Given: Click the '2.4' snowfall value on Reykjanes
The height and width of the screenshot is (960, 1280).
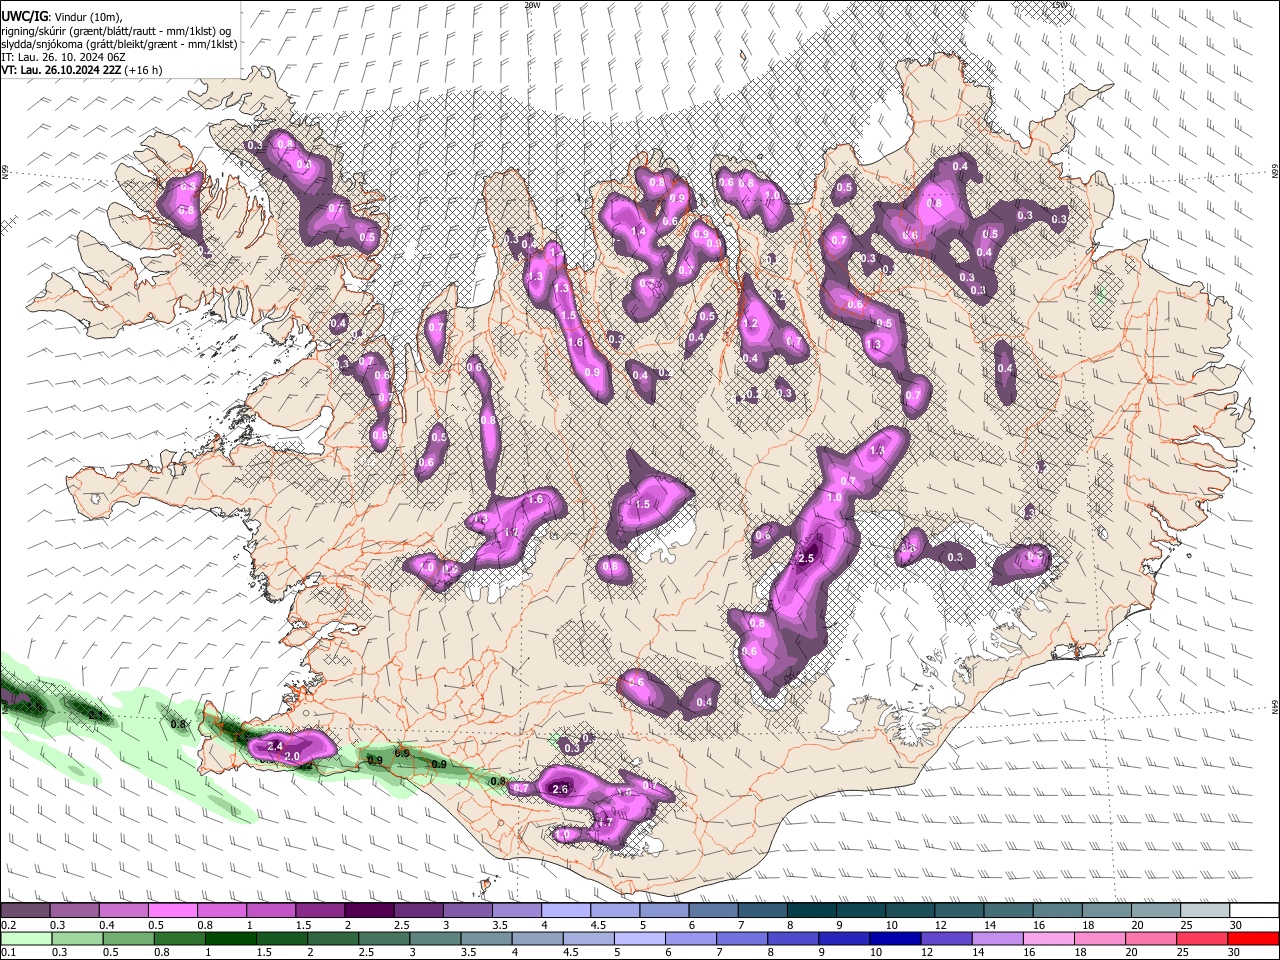Looking at the screenshot, I should tap(276, 746).
